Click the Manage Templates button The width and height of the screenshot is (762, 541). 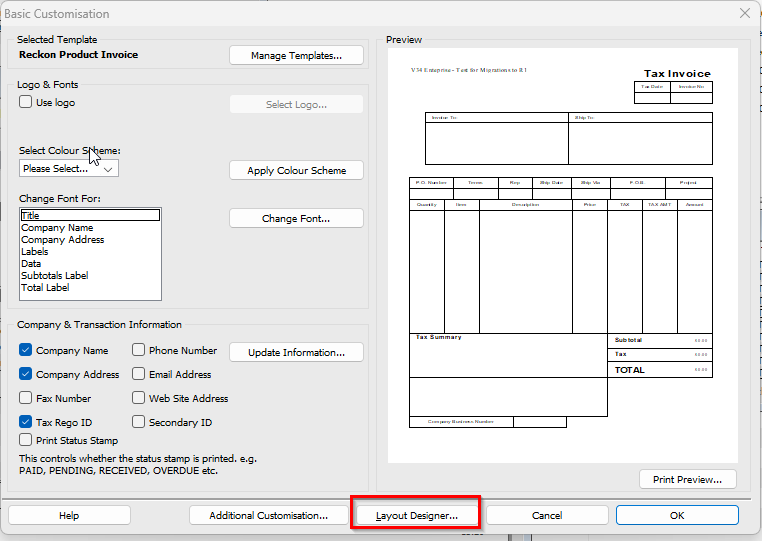[296, 55]
